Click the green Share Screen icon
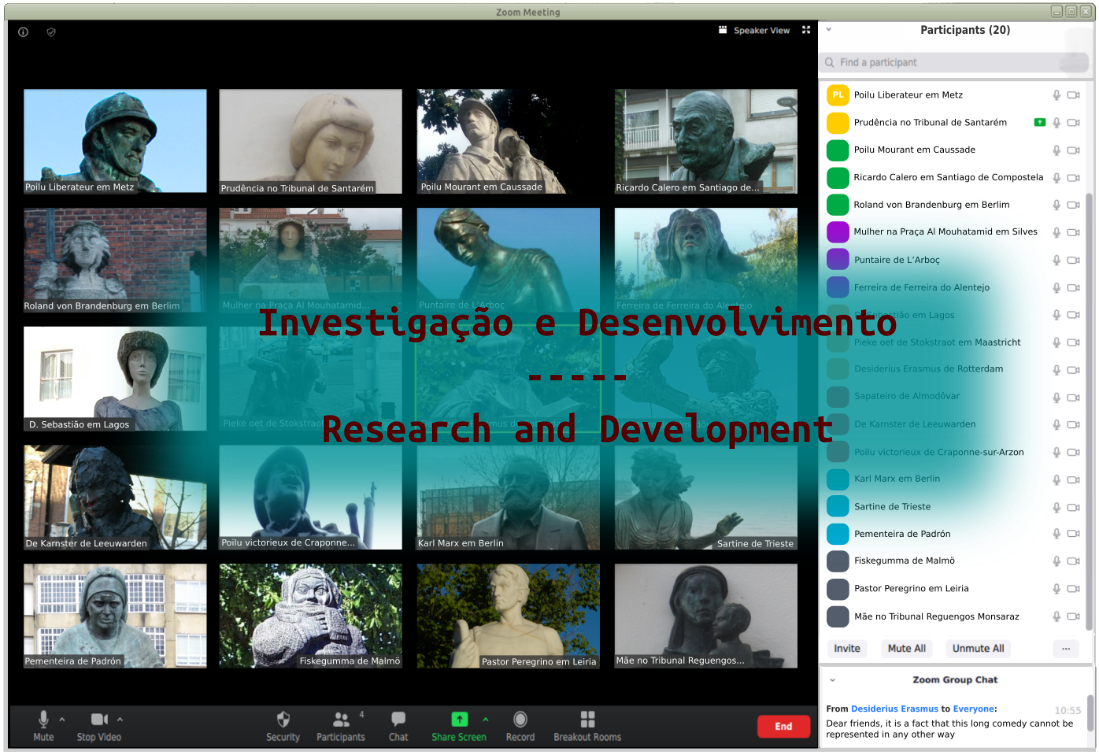Viewport: 1099px width, 755px height. click(459, 719)
